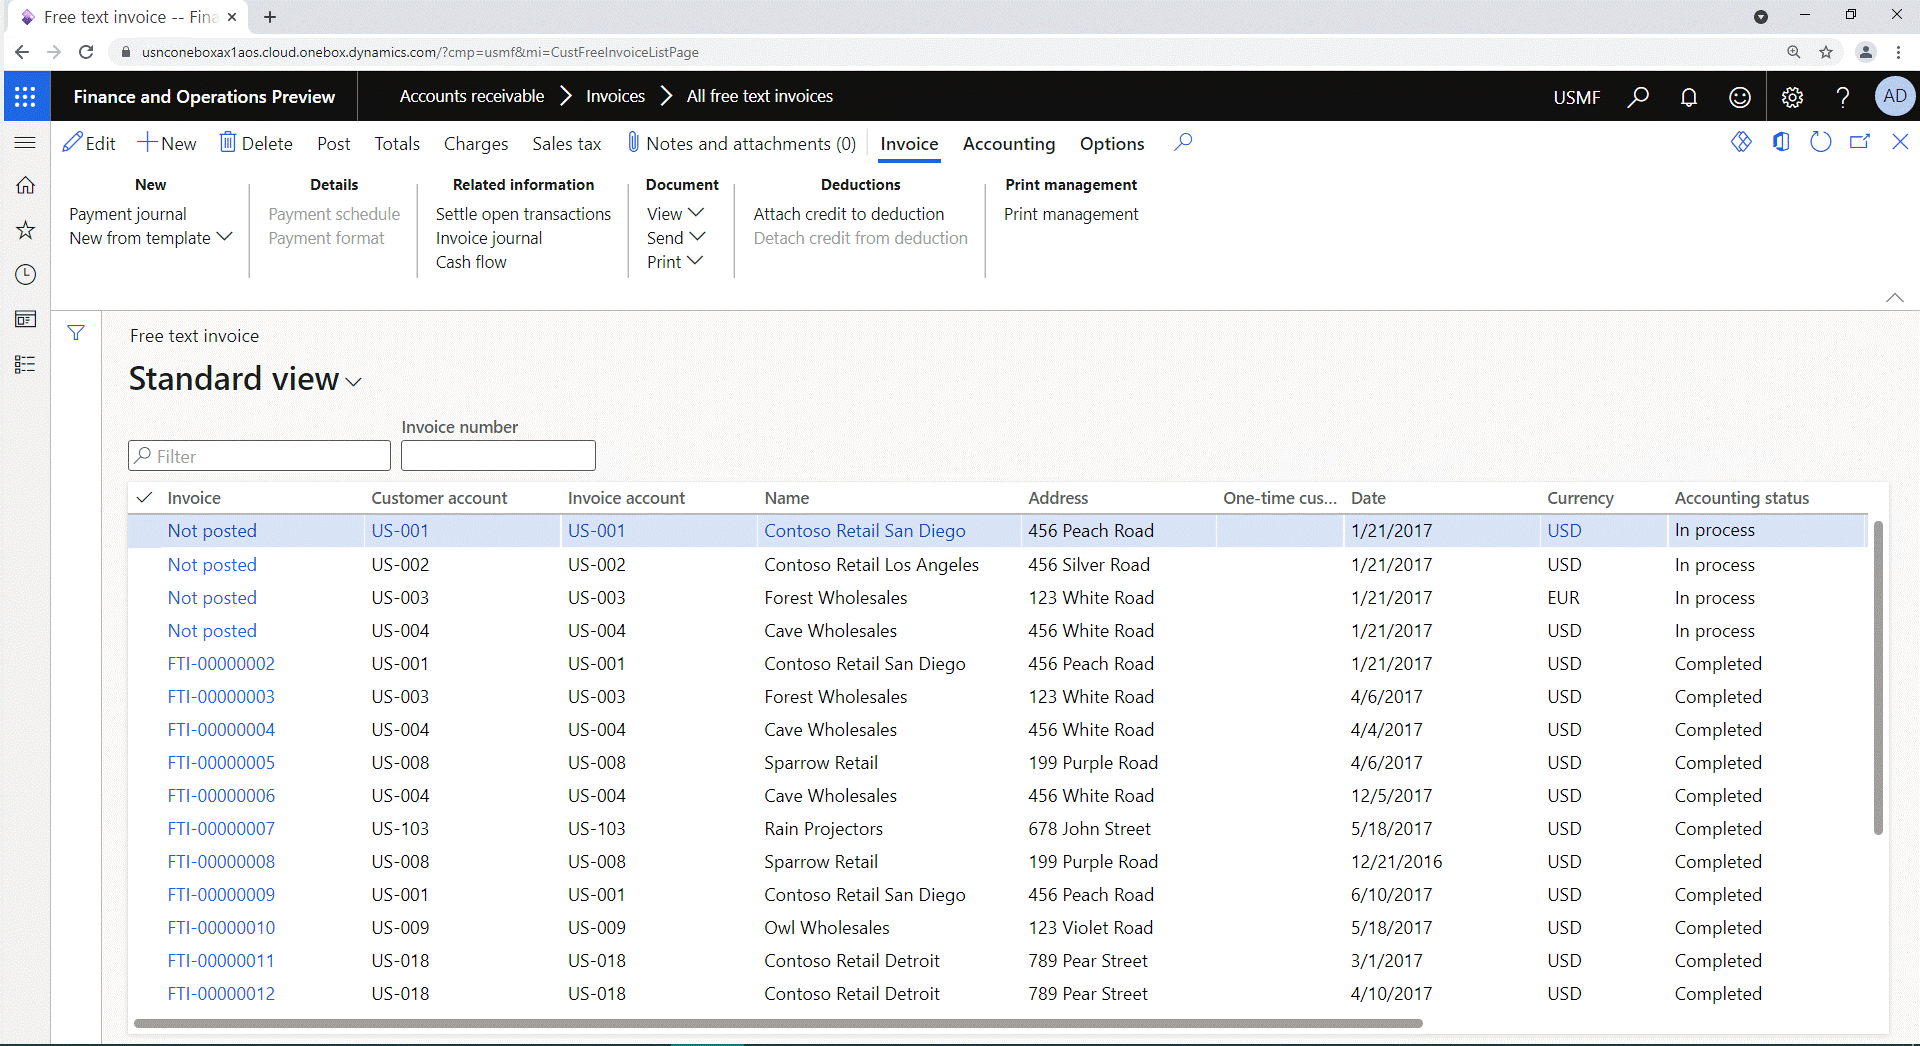Open global search with the magnifier icon

tap(1639, 97)
